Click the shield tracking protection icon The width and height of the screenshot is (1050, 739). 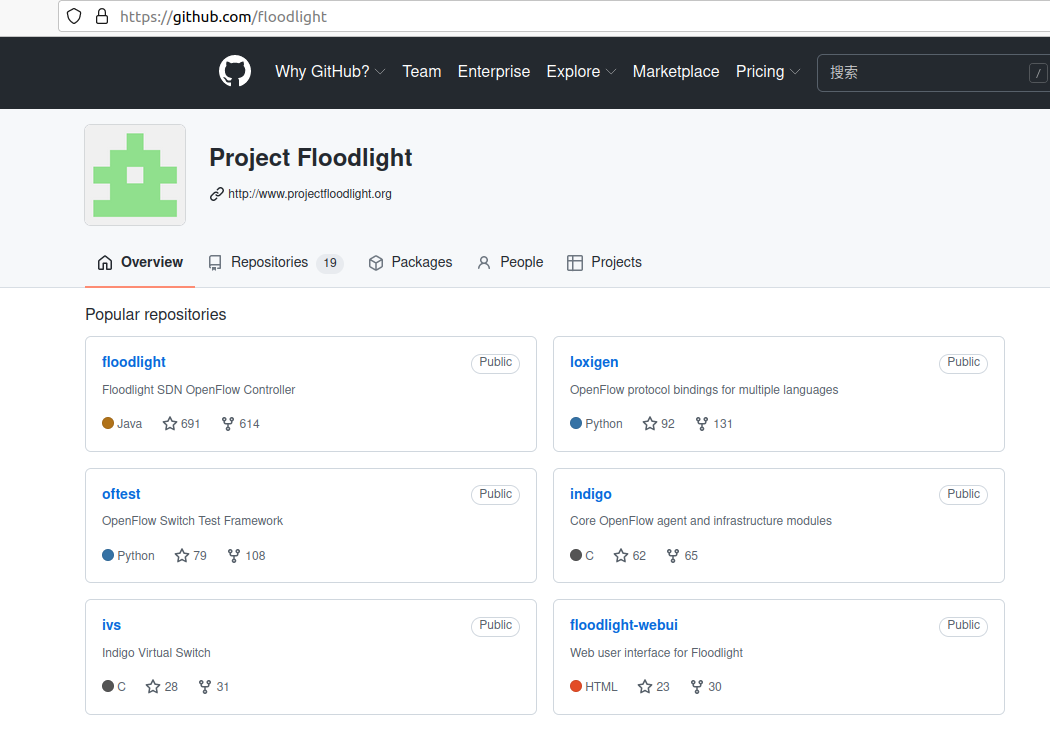coord(74,16)
